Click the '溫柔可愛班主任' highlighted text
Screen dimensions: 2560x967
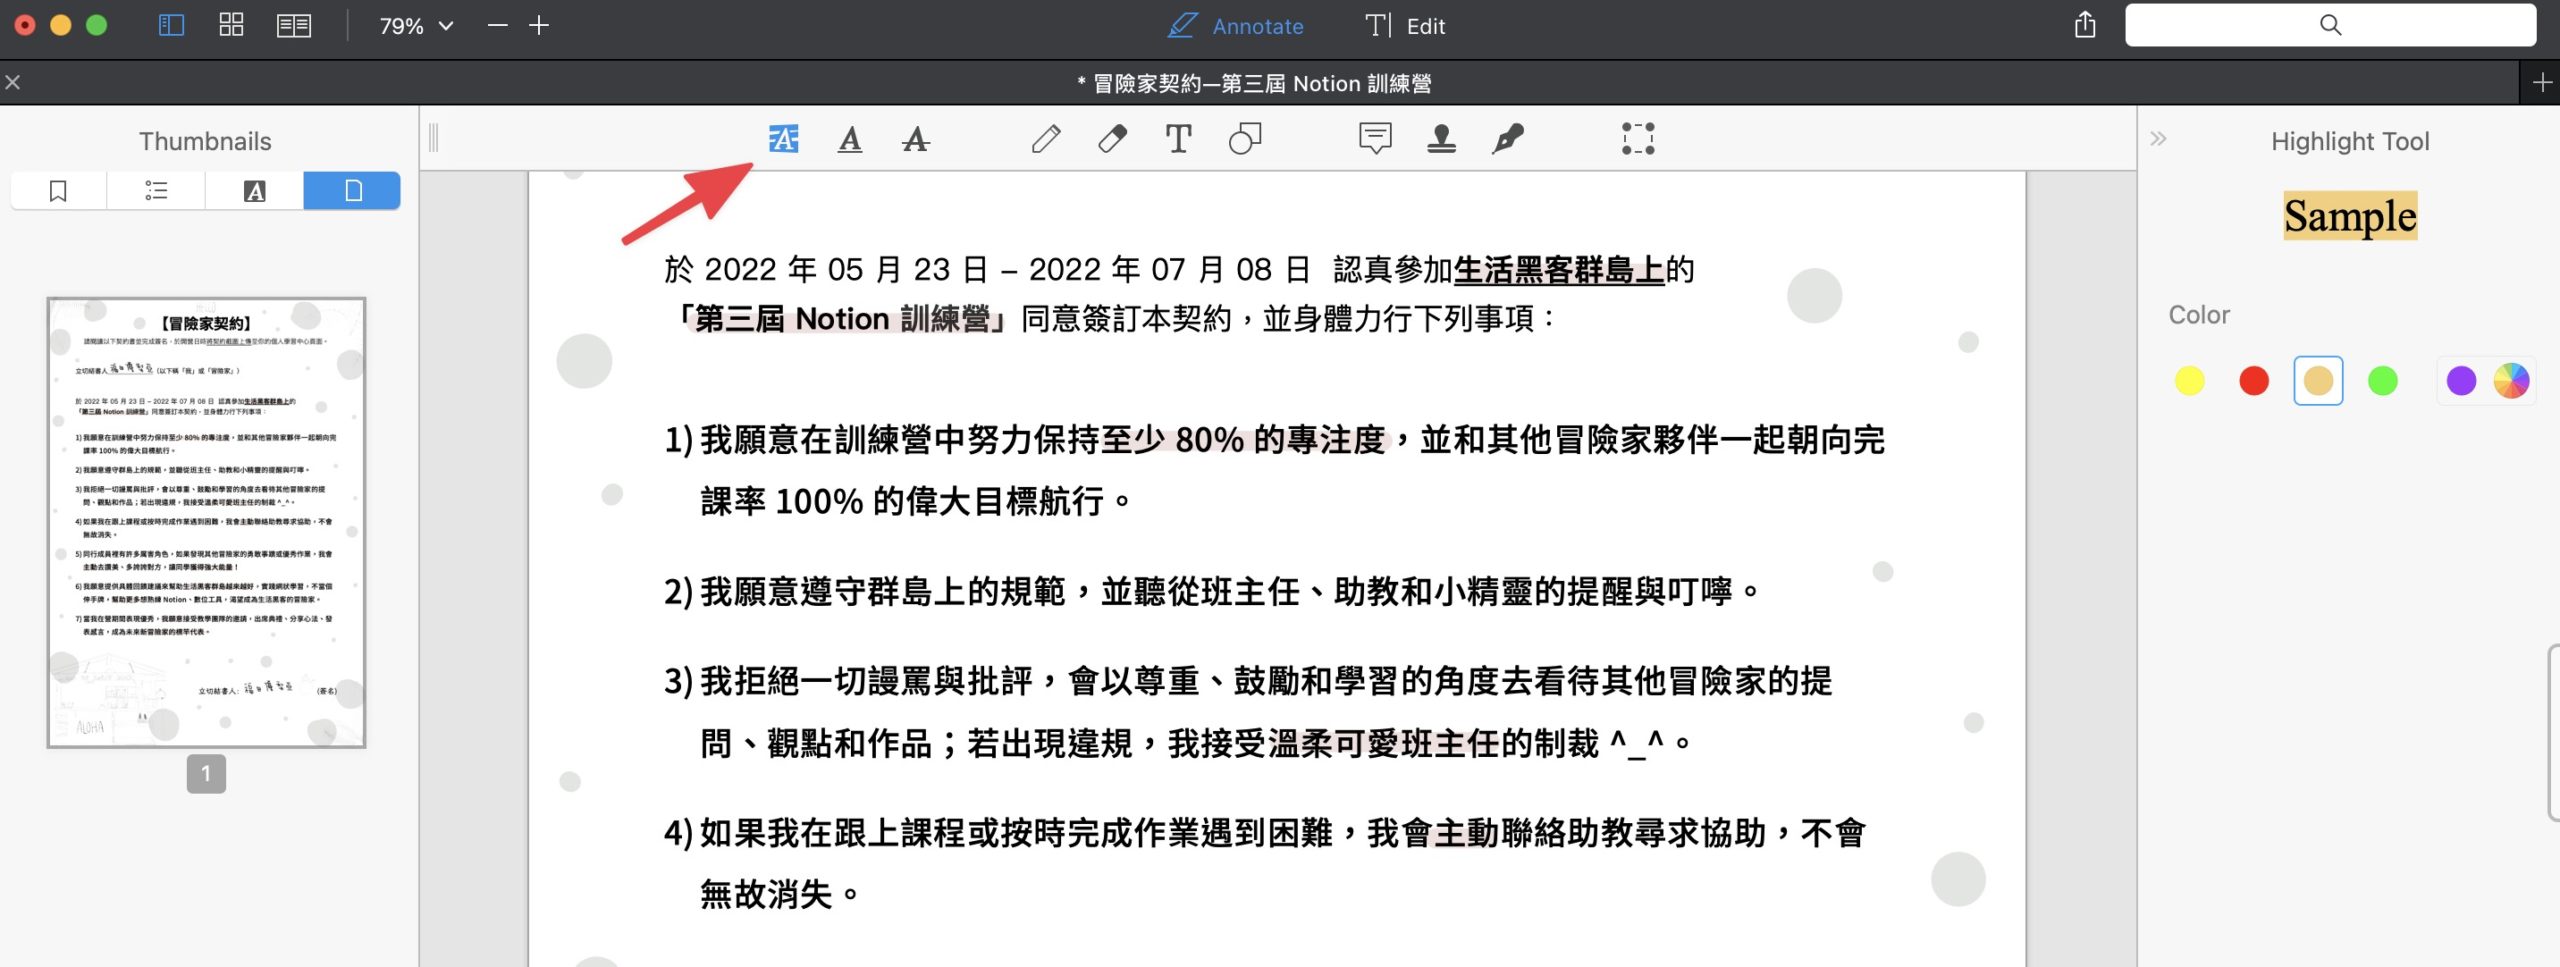click(1383, 743)
